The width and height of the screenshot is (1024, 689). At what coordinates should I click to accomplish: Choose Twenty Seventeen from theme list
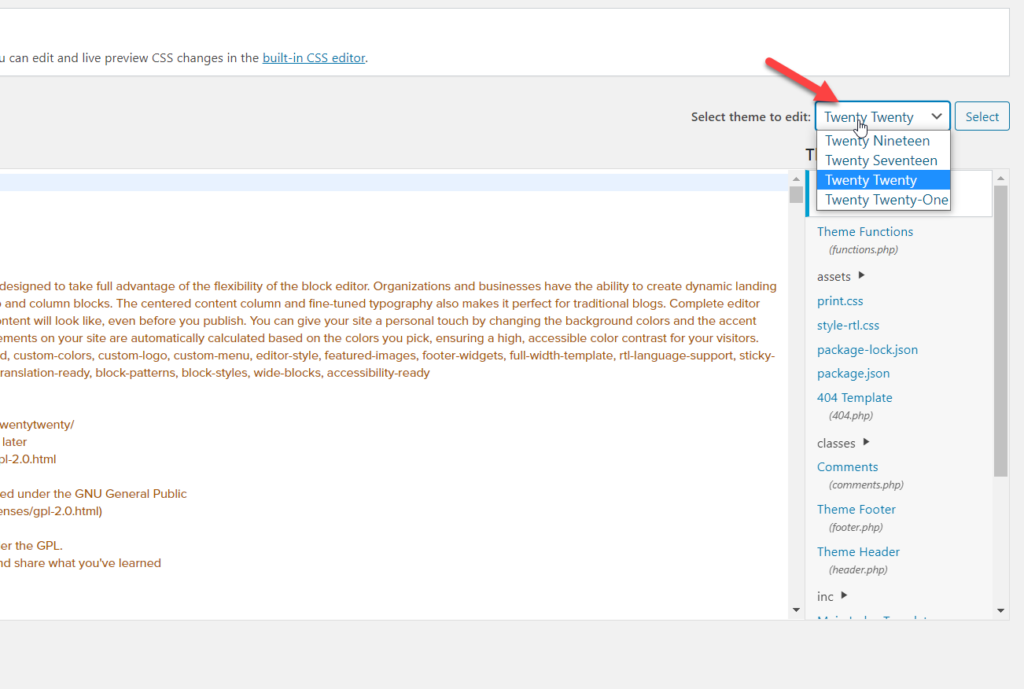[x=884, y=160]
